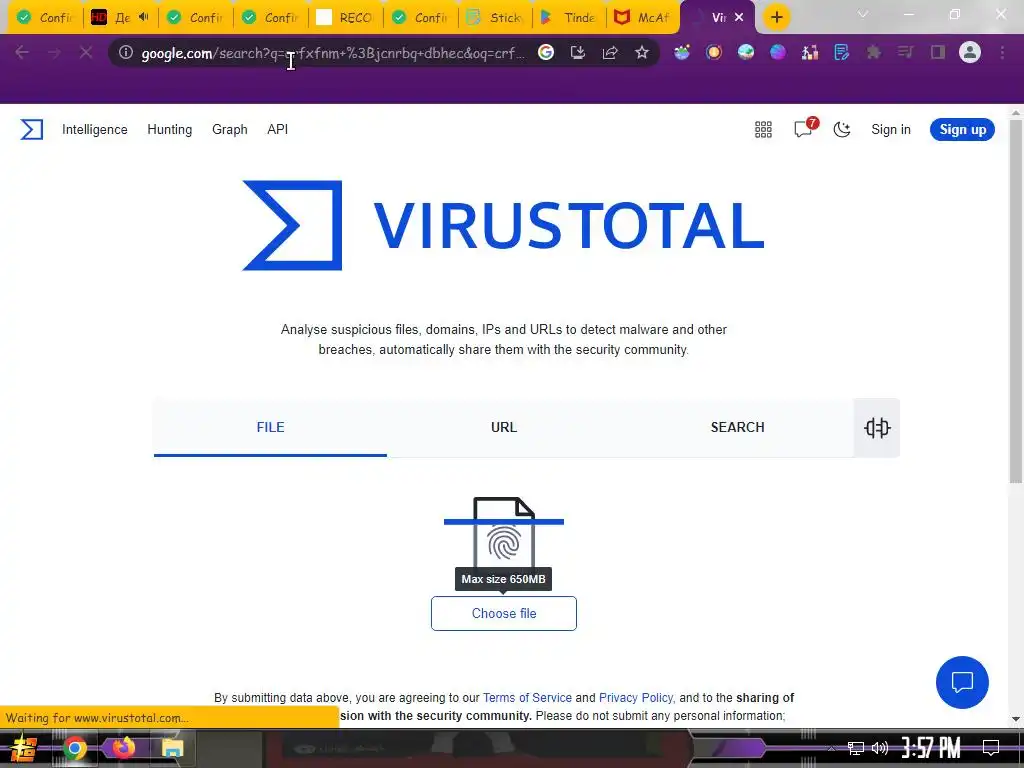Screen dimensions: 1024x768
Task: Click the Google icon in address bar
Action: [546, 52]
